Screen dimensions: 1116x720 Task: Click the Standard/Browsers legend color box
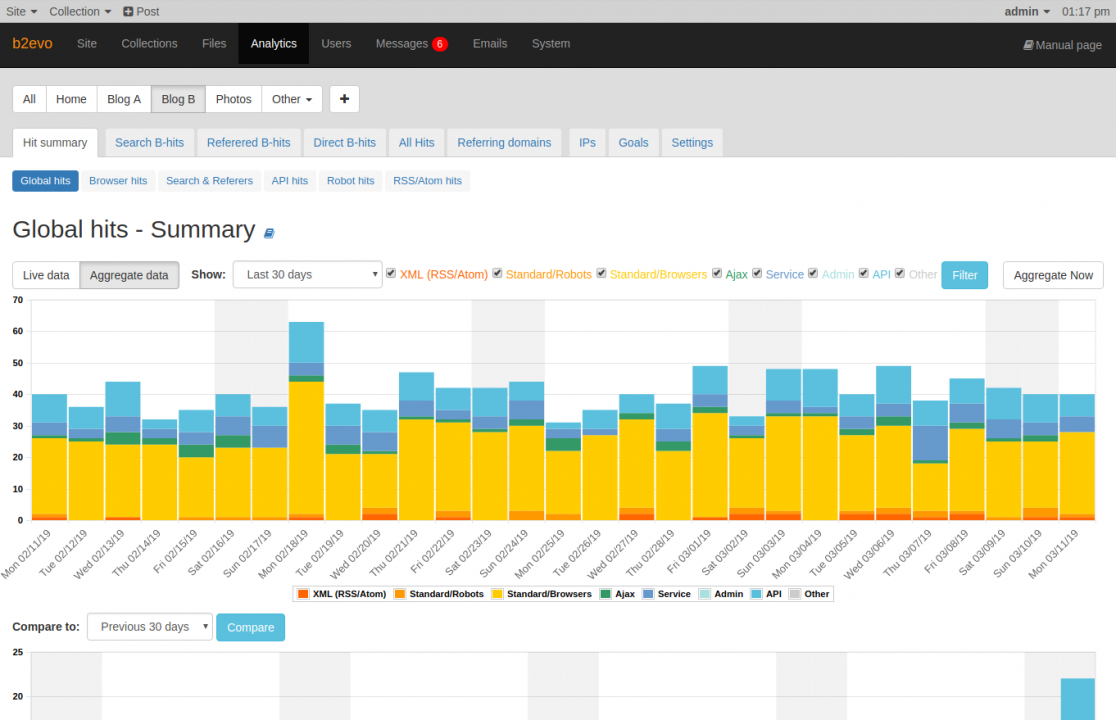tap(498, 594)
